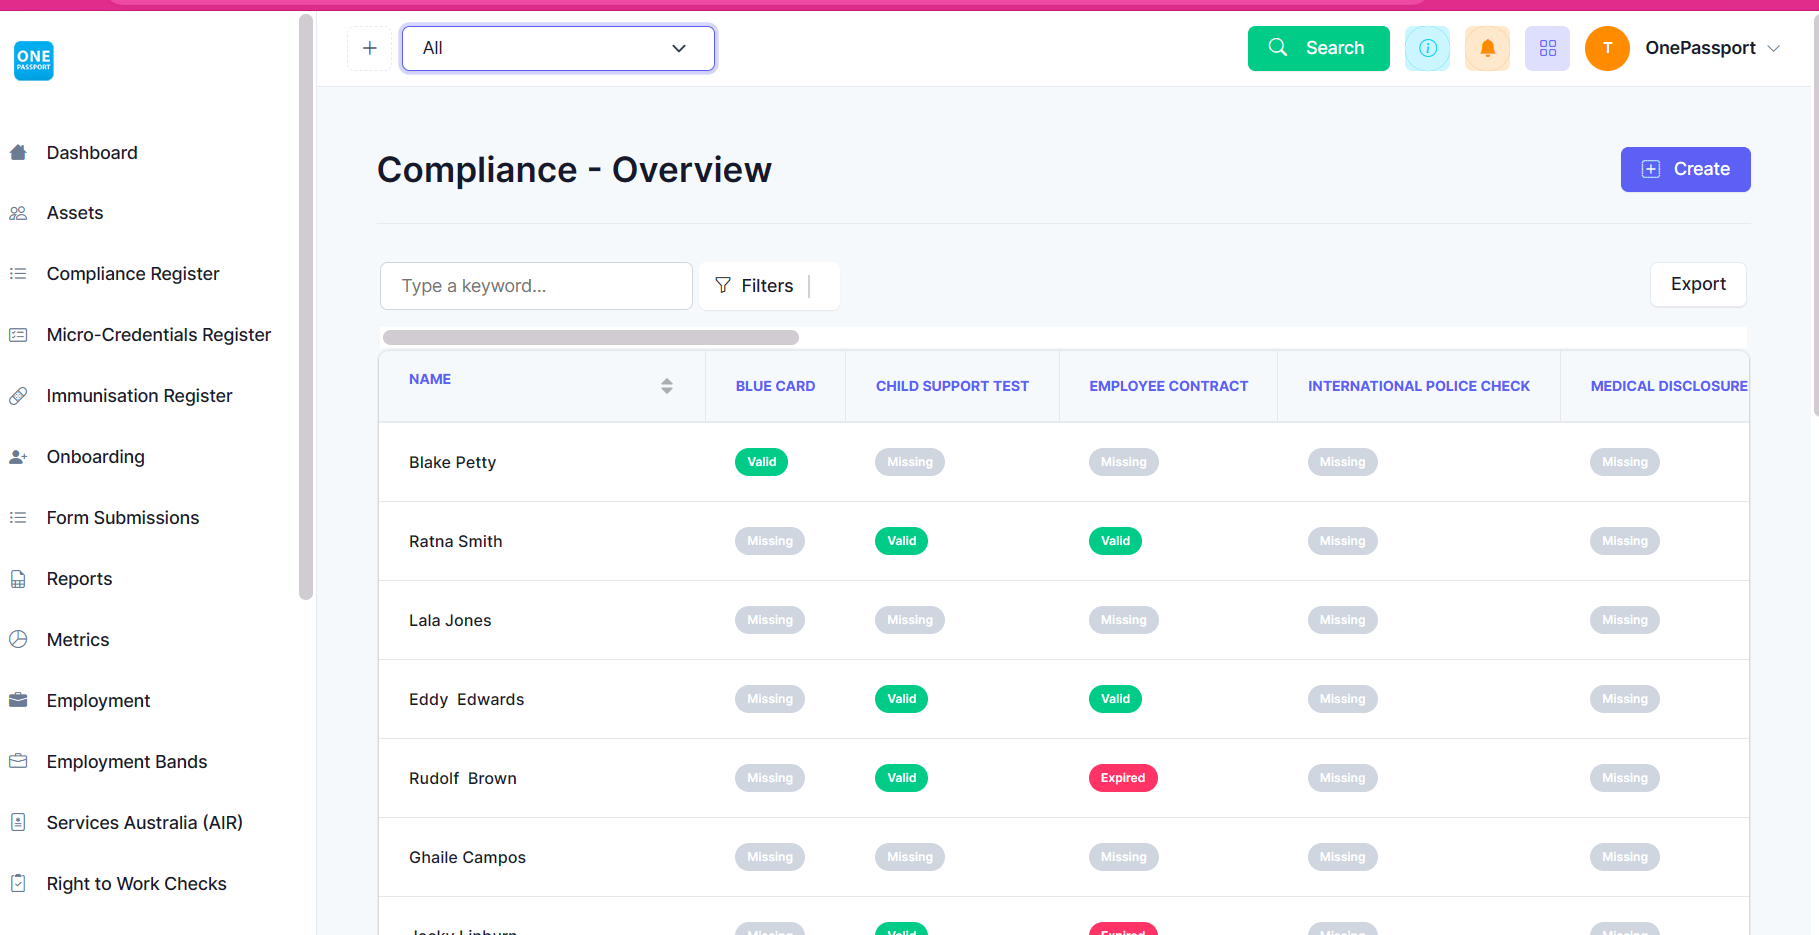Click Blake Petty's Valid Blue Card badge

761,462
